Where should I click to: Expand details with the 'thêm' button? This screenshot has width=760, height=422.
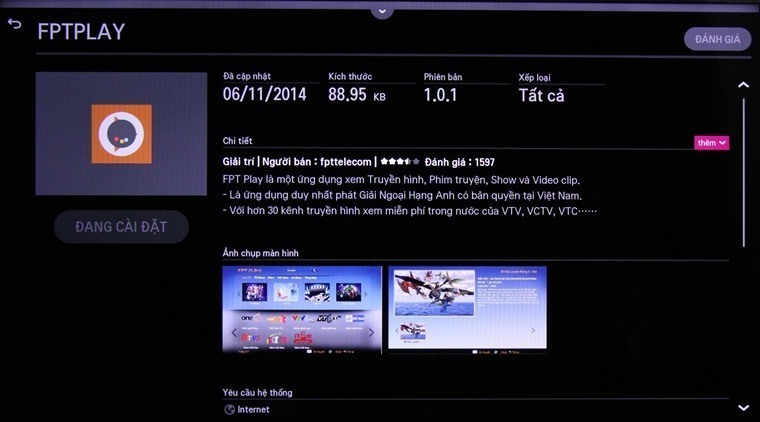(x=711, y=143)
